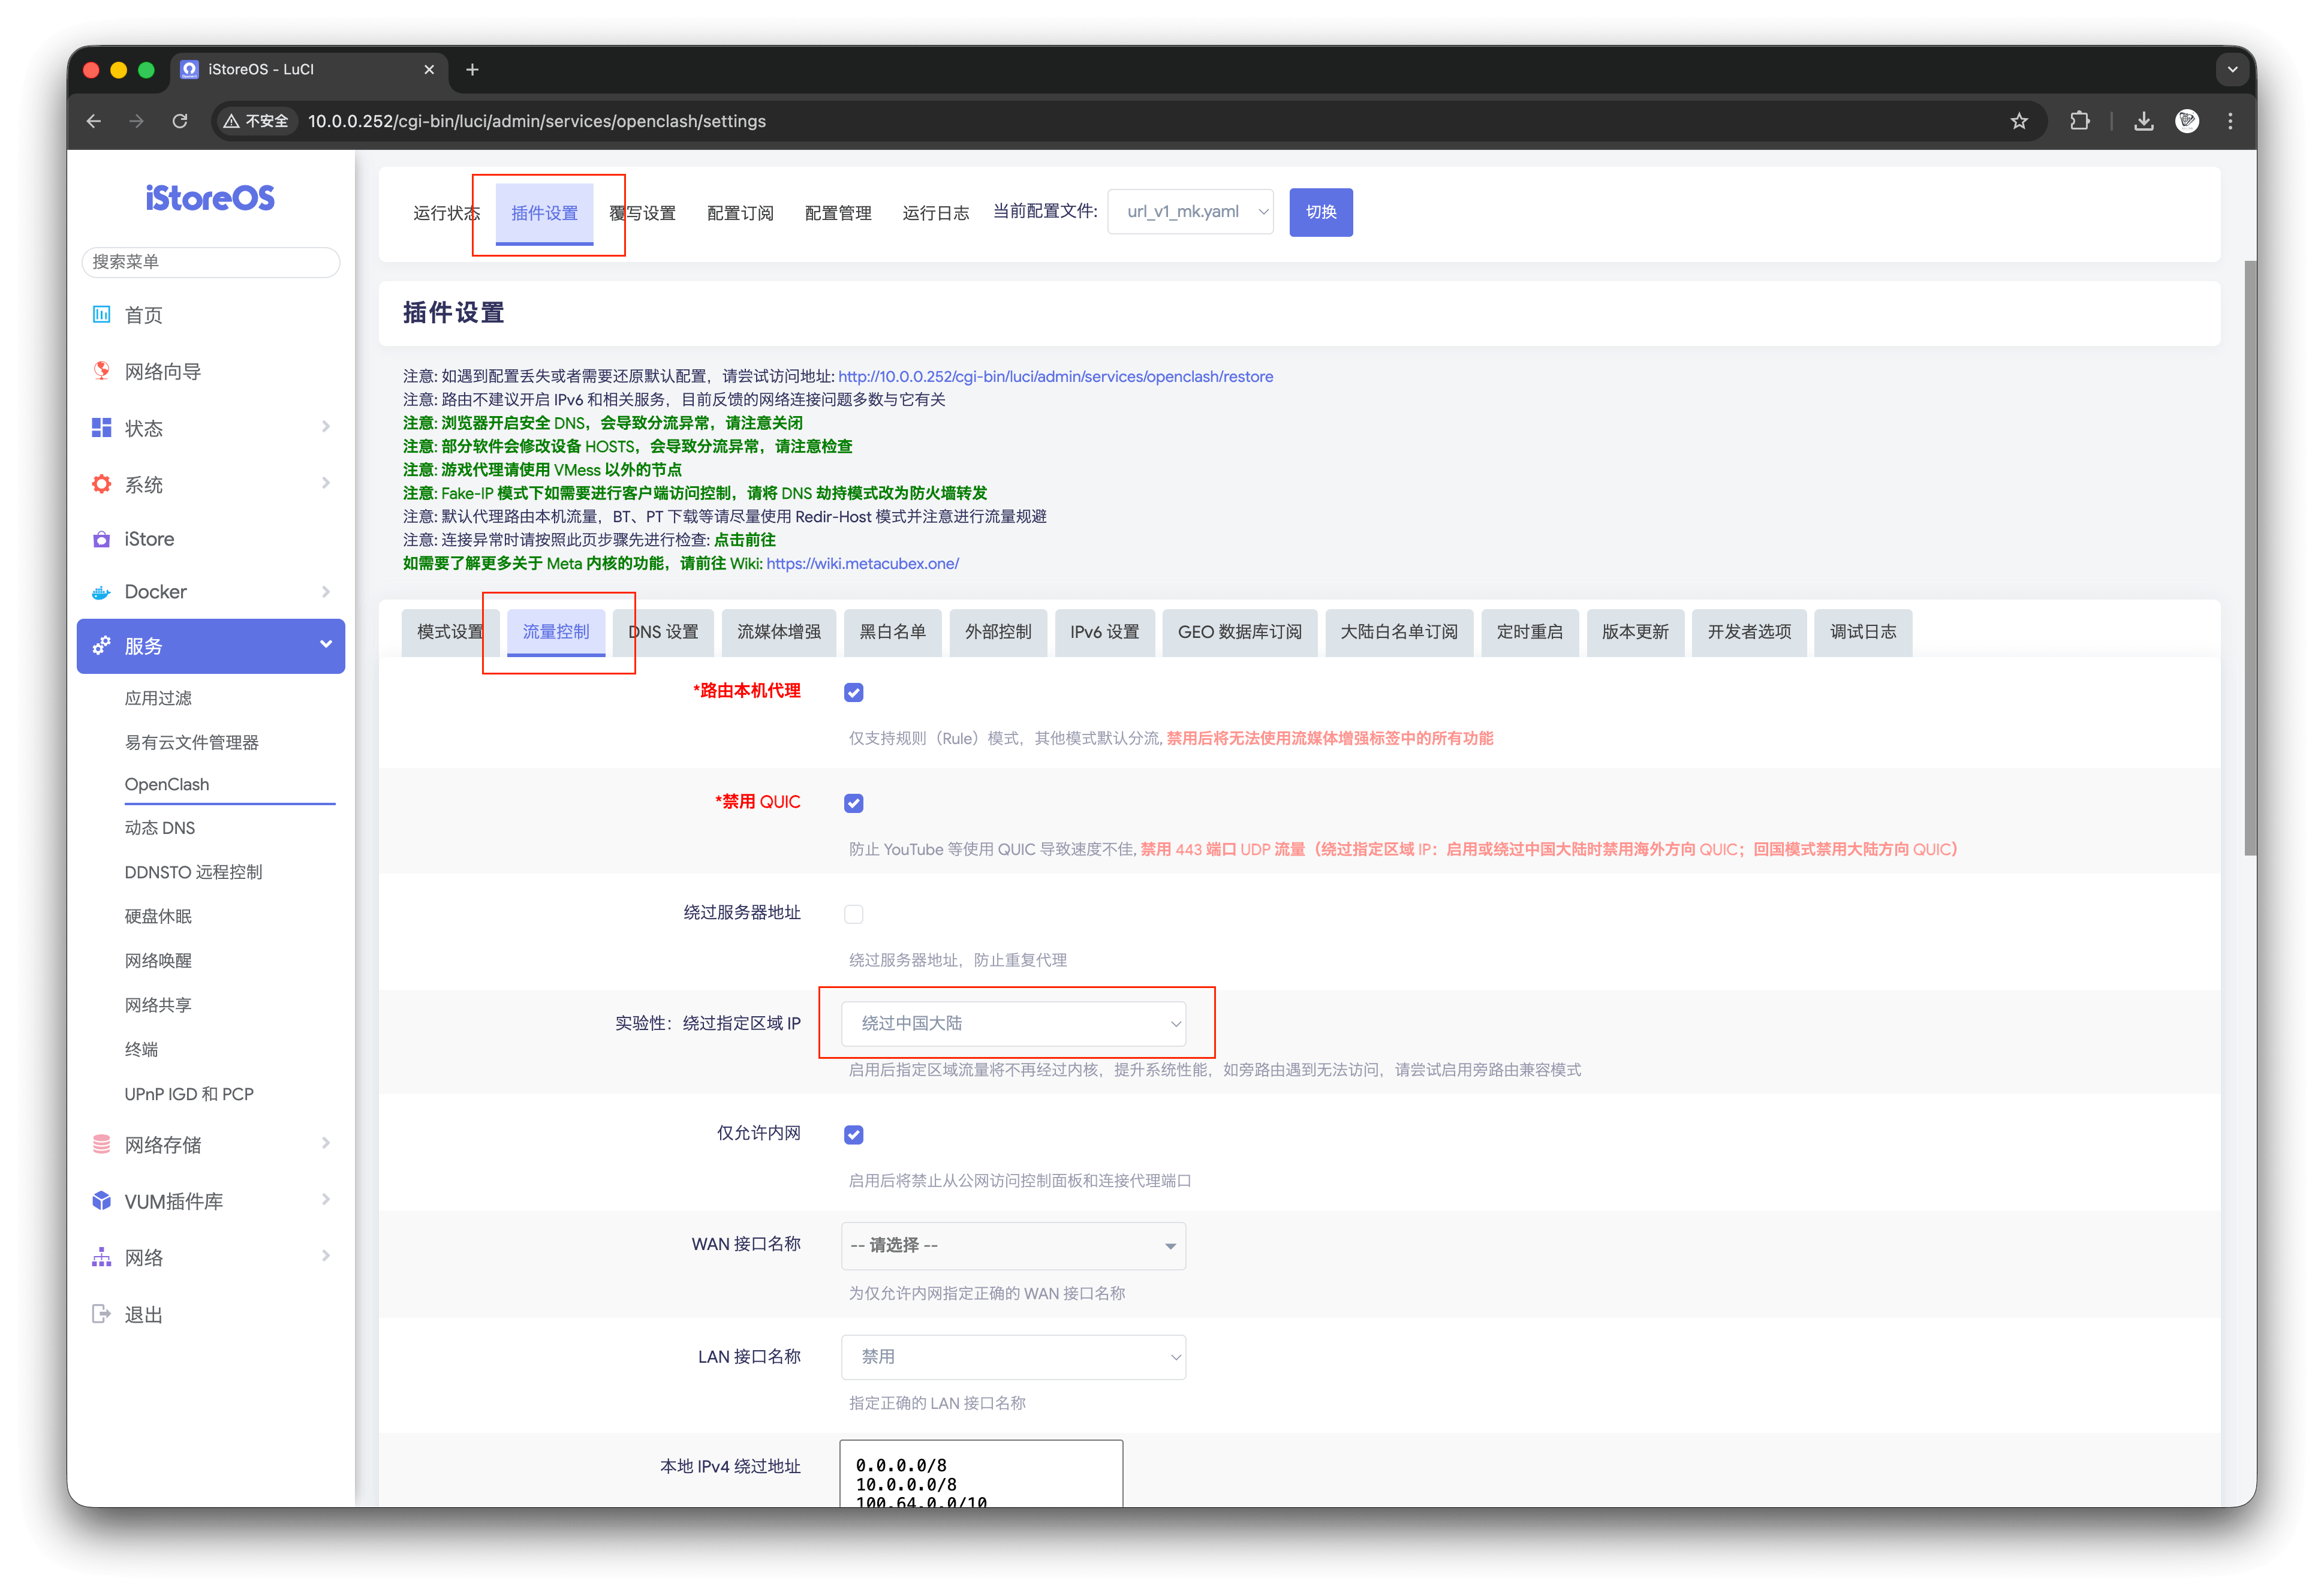The height and width of the screenshot is (1596, 2324).
Task: Open the 首页 home icon in sidebar
Action: pos(101,315)
